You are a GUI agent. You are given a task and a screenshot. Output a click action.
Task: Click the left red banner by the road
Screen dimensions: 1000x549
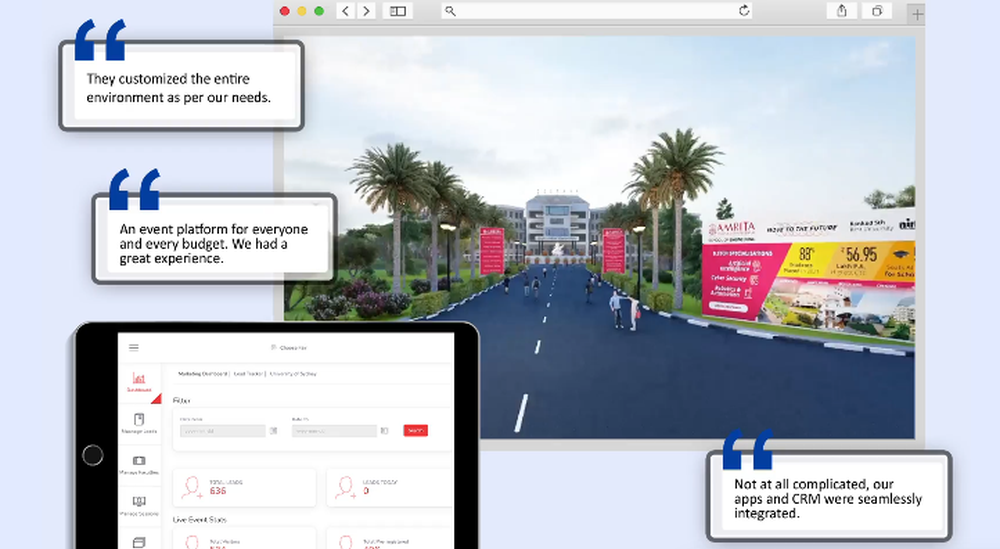click(492, 251)
